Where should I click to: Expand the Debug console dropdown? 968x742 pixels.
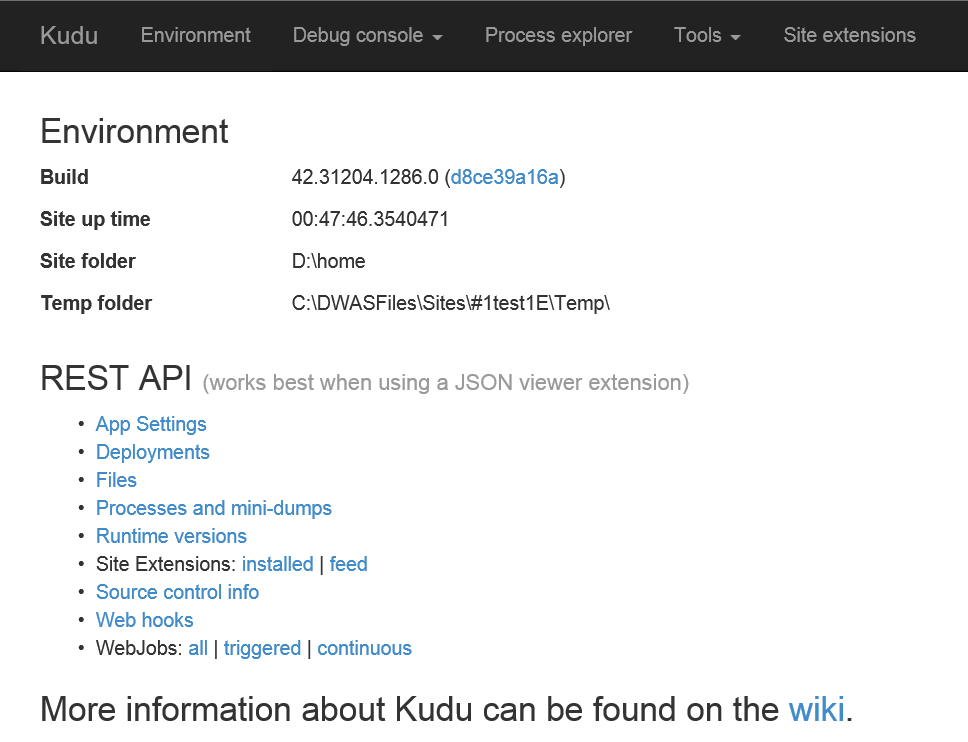(367, 35)
